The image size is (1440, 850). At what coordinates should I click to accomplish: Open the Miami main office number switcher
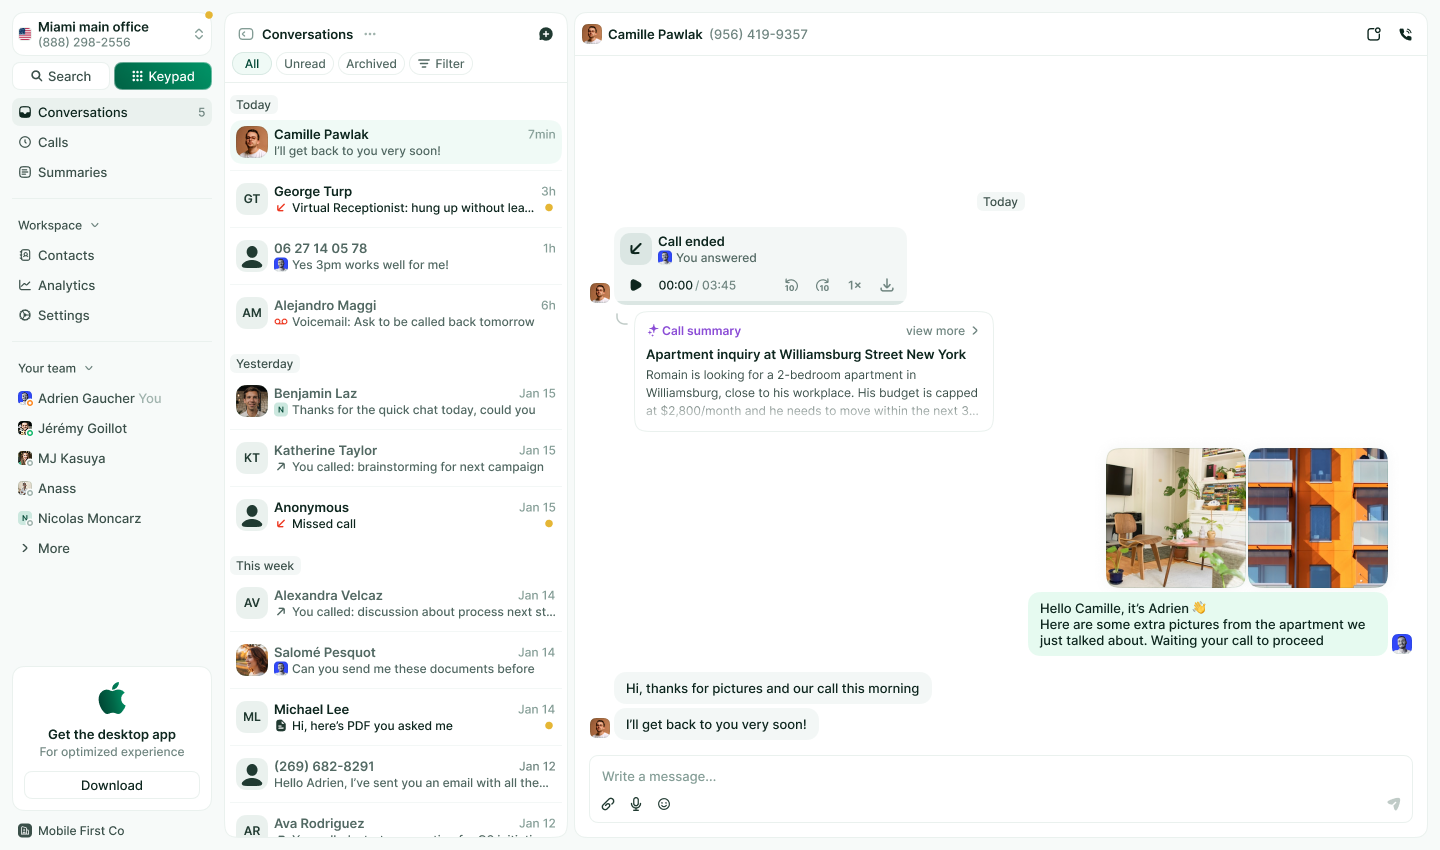112,34
